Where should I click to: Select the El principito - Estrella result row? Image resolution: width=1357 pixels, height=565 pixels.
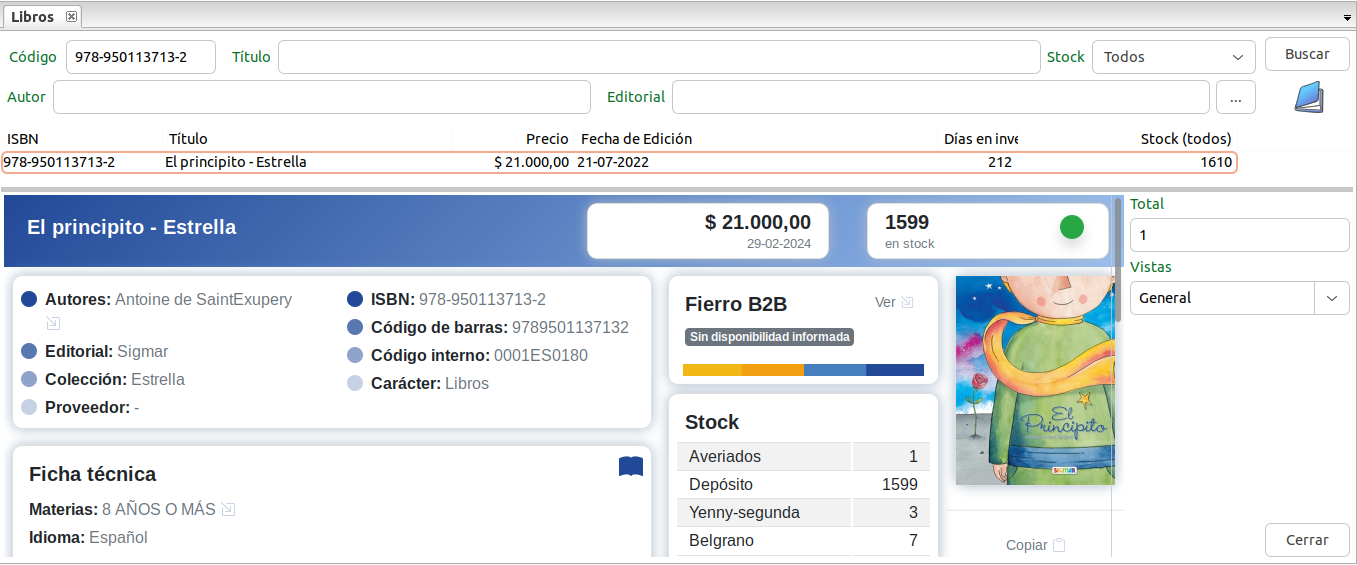(618, 162)
